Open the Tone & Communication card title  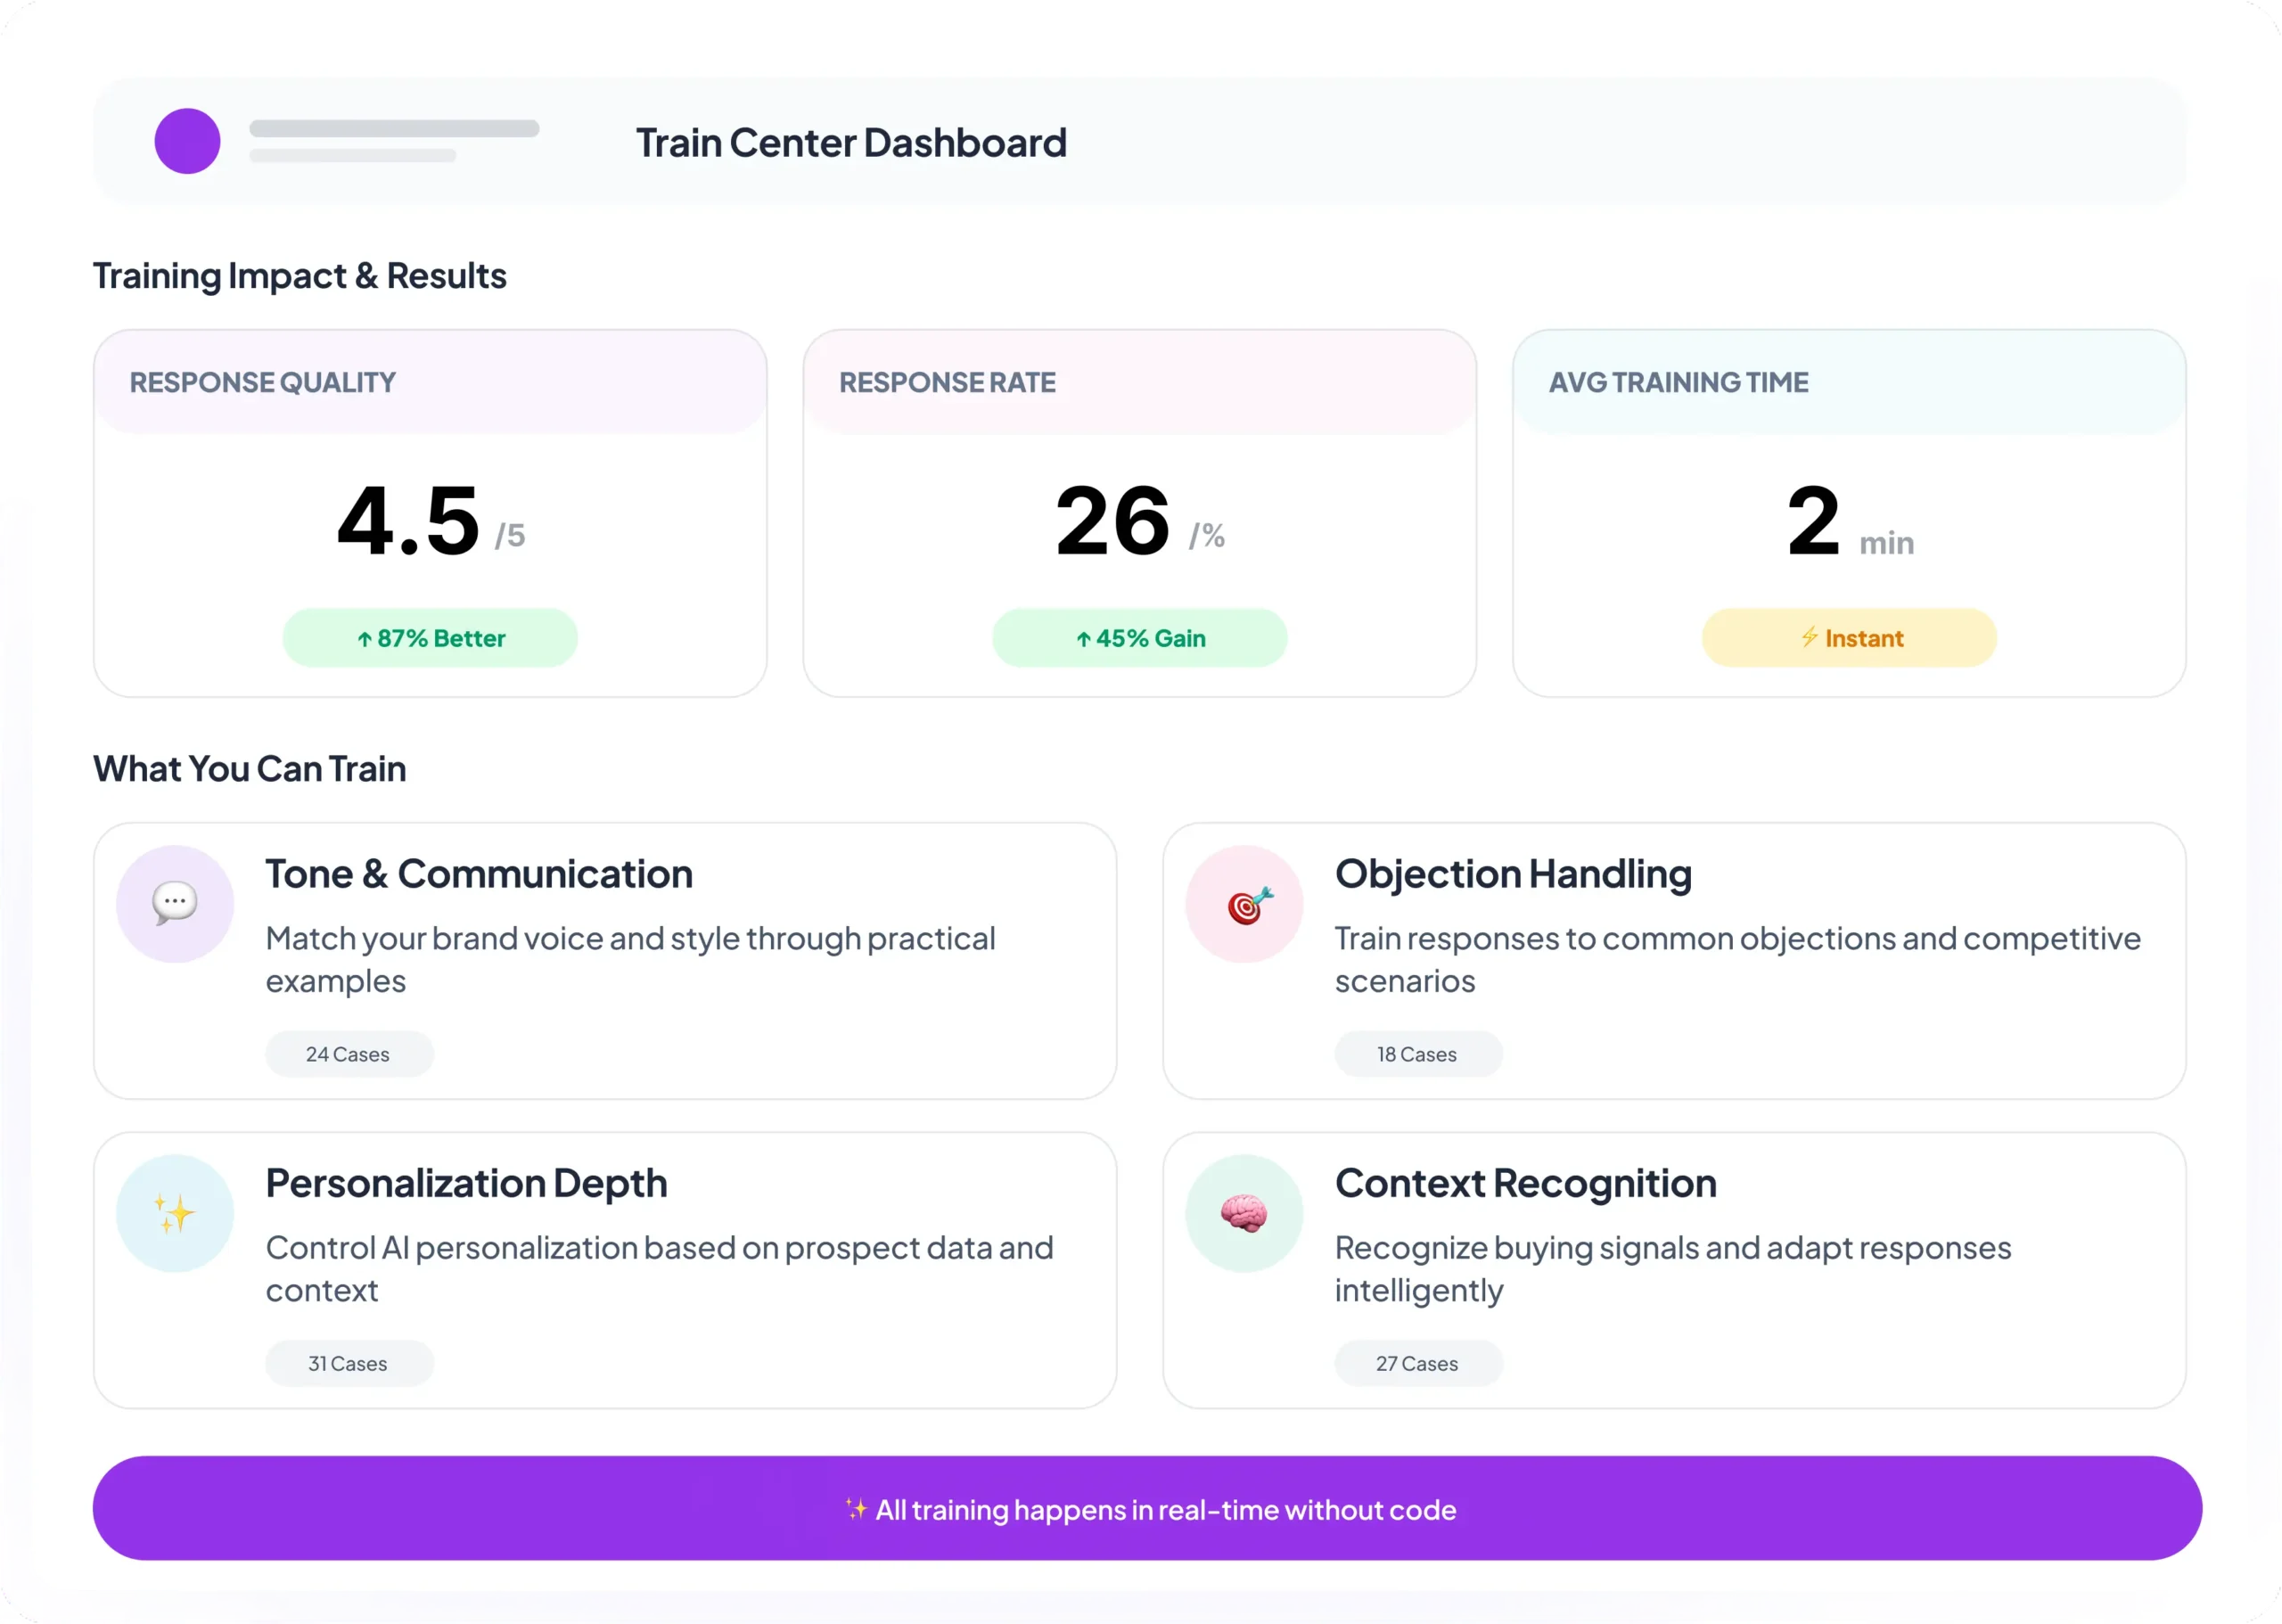click(479, 874)
